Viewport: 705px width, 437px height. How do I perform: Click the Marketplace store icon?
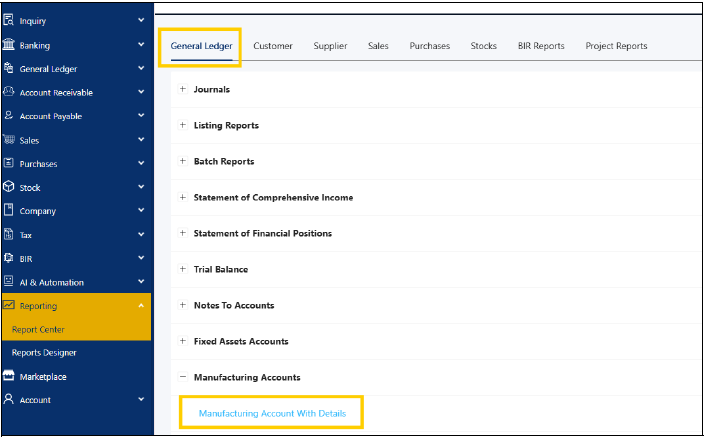[9, 376]
